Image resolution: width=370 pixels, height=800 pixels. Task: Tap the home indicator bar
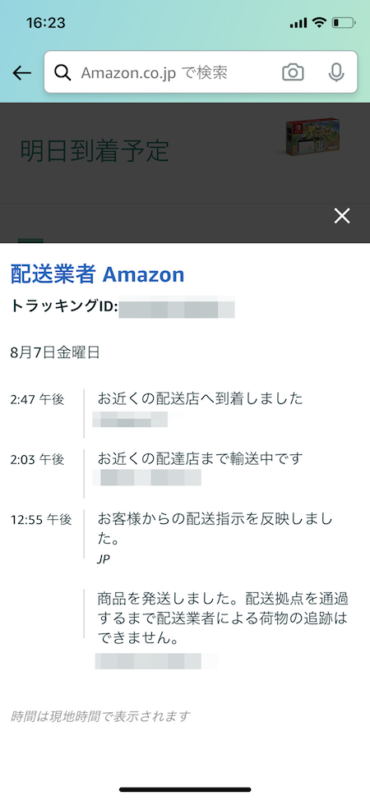185,789
